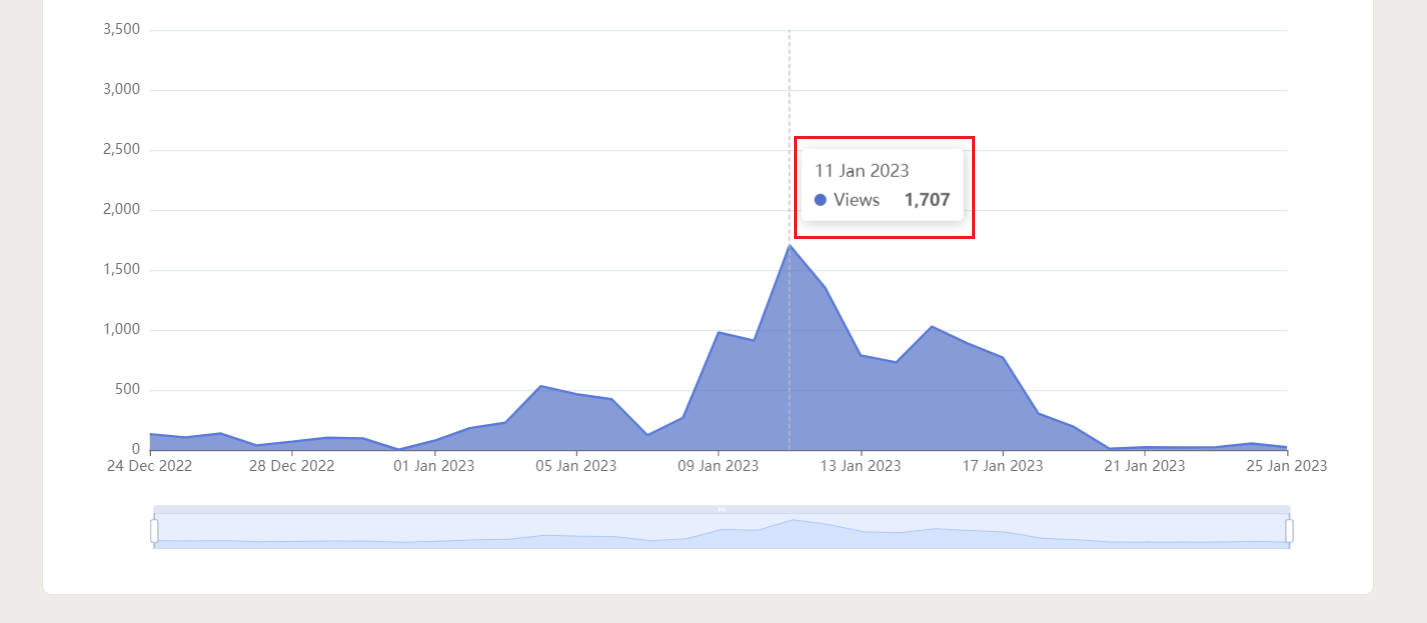Click the 'Views' label in tooltip

pyautogui.click(x=856, y=200)
